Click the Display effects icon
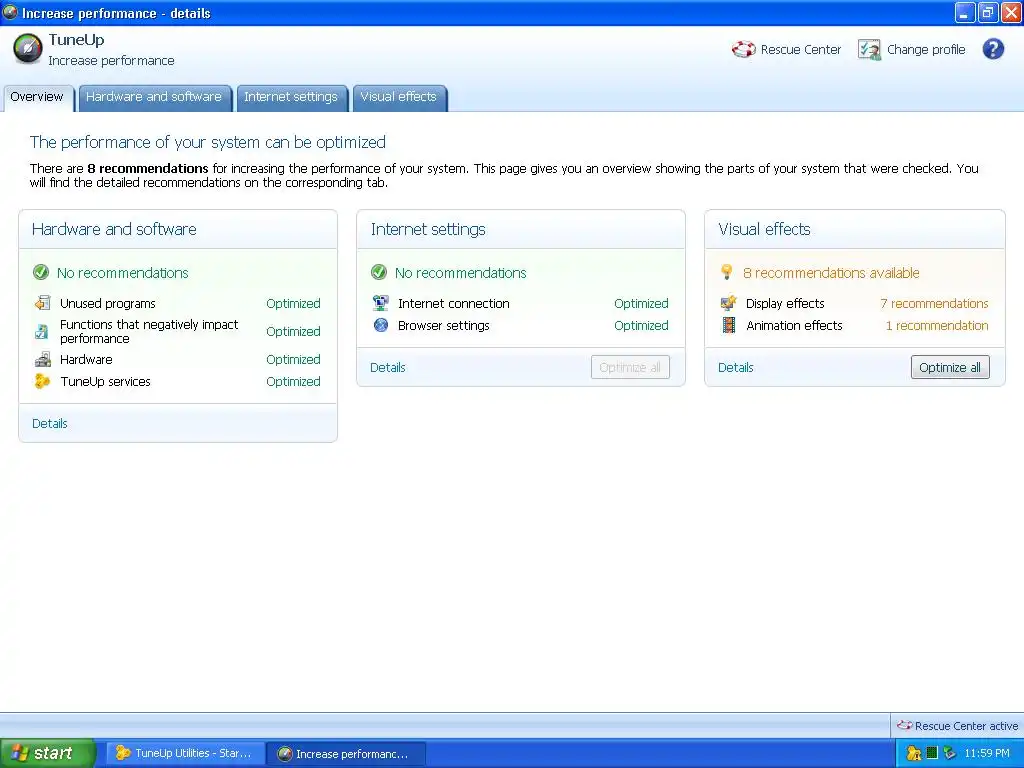This screenshot has height=768, width=1024. pos(729,303)
